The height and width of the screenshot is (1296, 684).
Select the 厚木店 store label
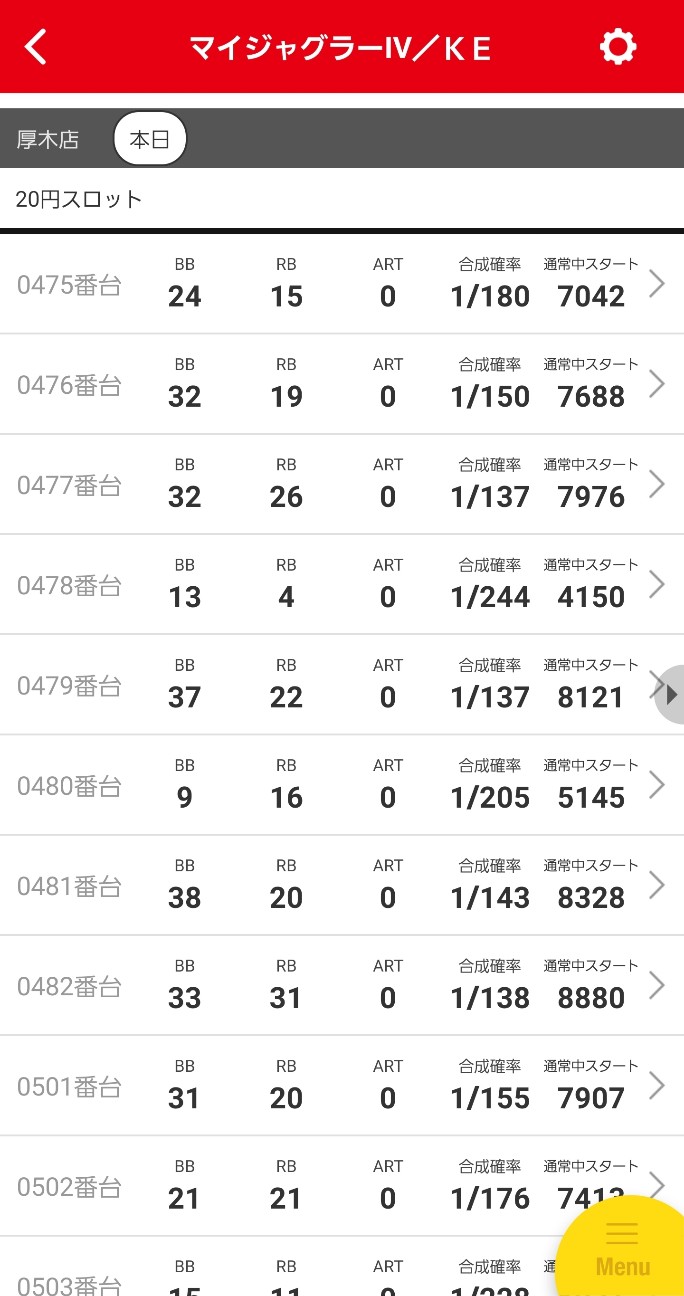point(47,140)
